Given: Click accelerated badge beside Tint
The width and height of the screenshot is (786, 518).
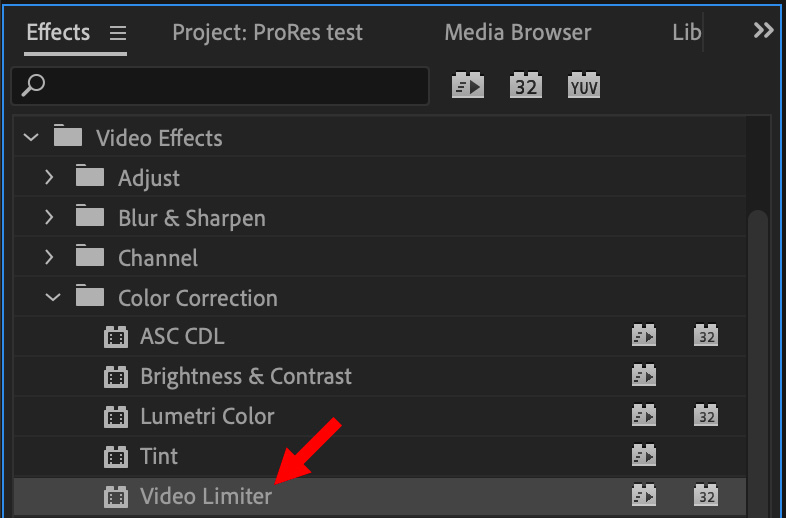Looking at the screenshot, I should click(644, 455).
